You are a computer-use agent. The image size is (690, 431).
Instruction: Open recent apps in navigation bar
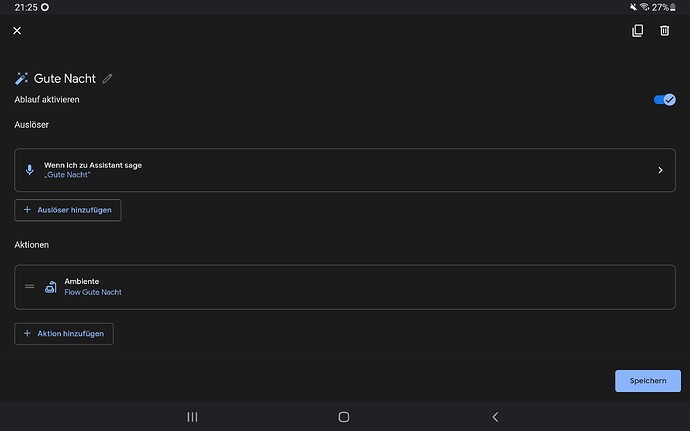pos(192,417)
